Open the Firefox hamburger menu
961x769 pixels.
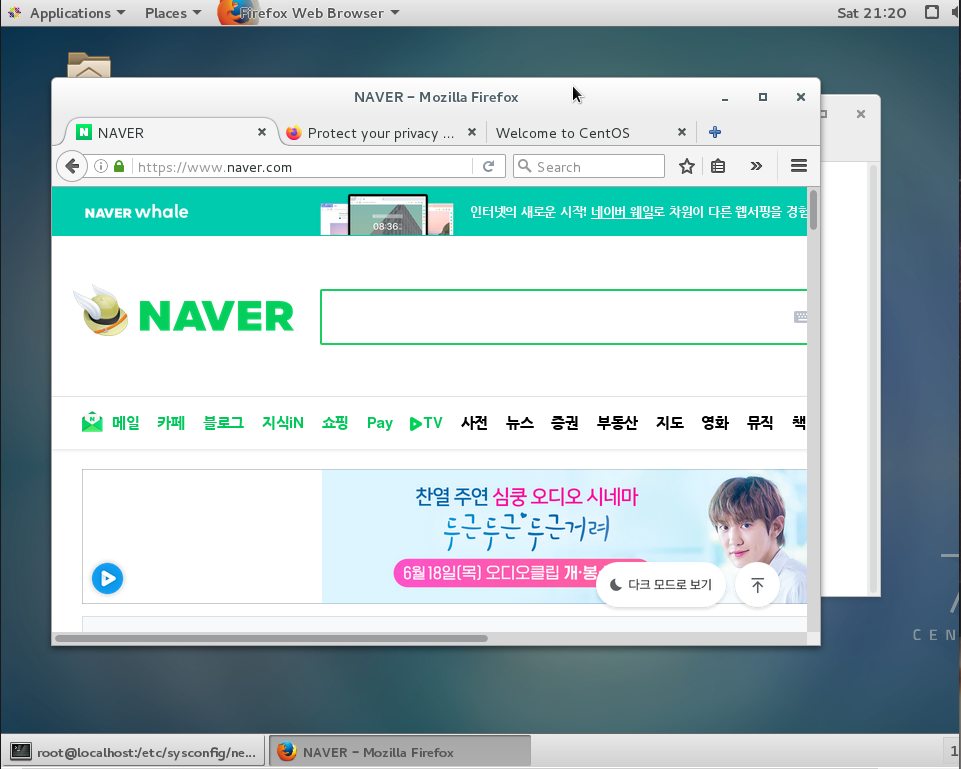pos(799,166)
